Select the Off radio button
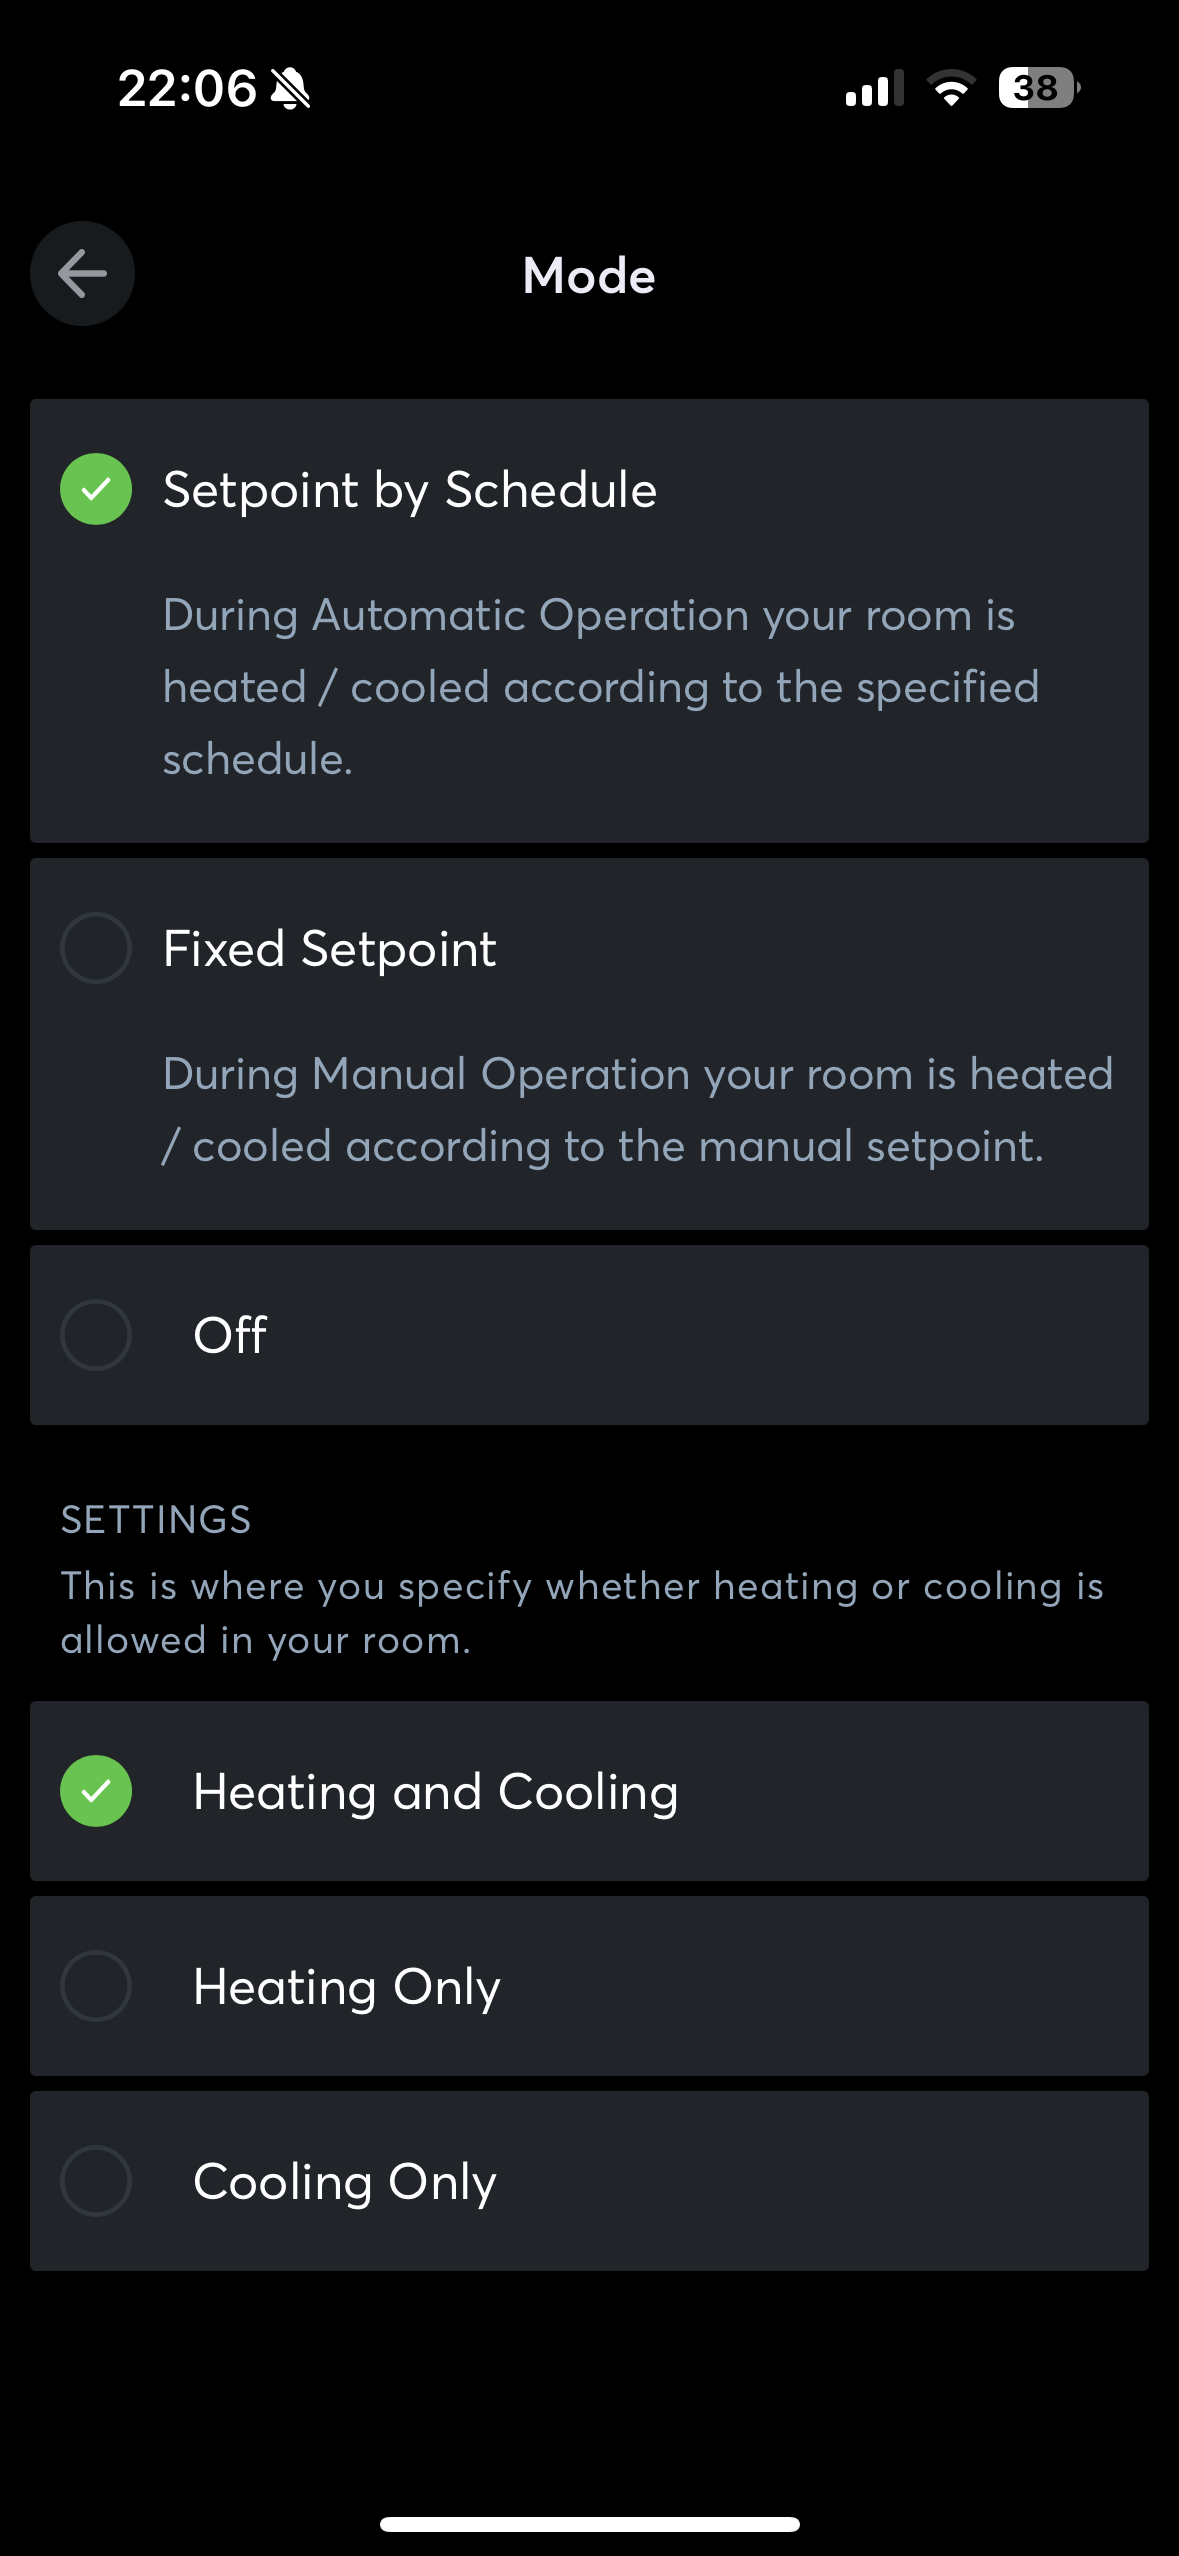Image resolution: width=1179 pixels, height=2556 pixels. click(96, 1335)
